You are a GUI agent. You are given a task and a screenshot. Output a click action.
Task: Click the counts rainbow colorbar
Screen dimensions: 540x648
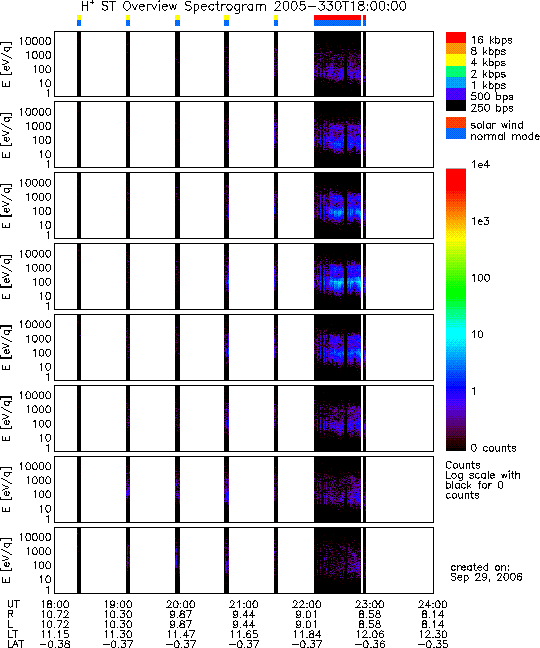tap(456, 310)
